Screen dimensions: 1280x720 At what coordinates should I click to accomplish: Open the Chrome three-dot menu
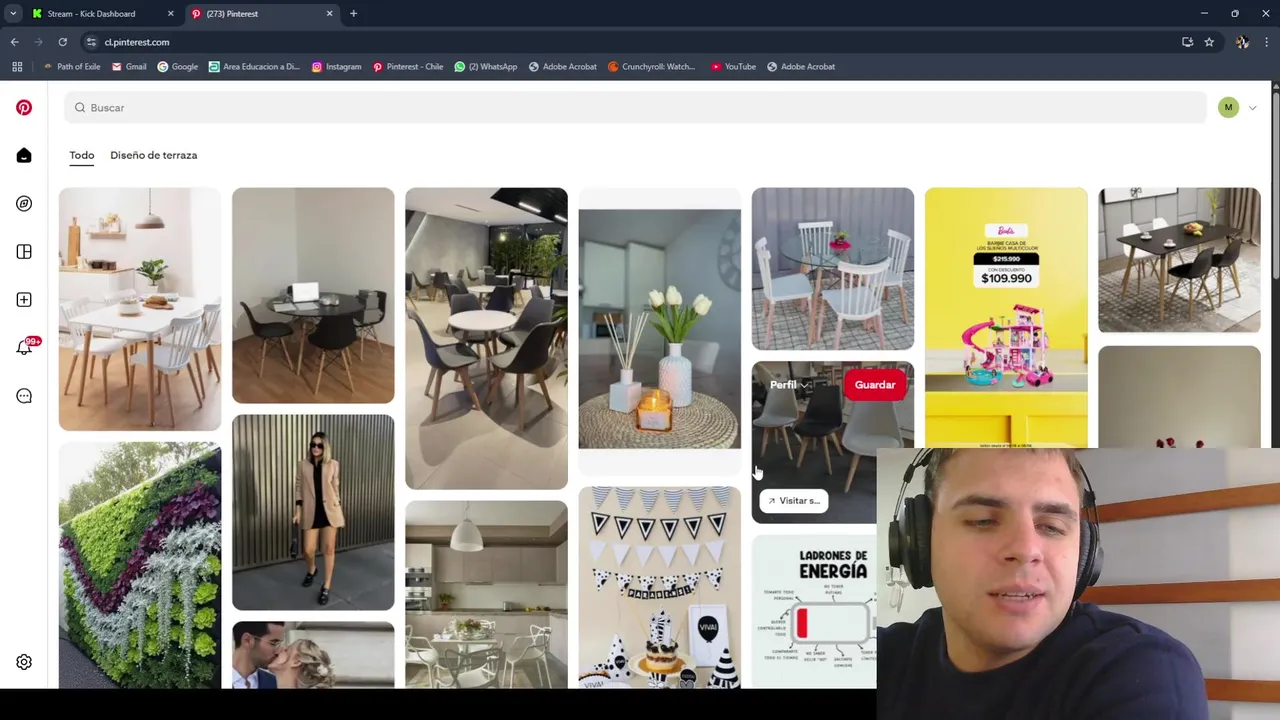click(x=1266, y=42)
